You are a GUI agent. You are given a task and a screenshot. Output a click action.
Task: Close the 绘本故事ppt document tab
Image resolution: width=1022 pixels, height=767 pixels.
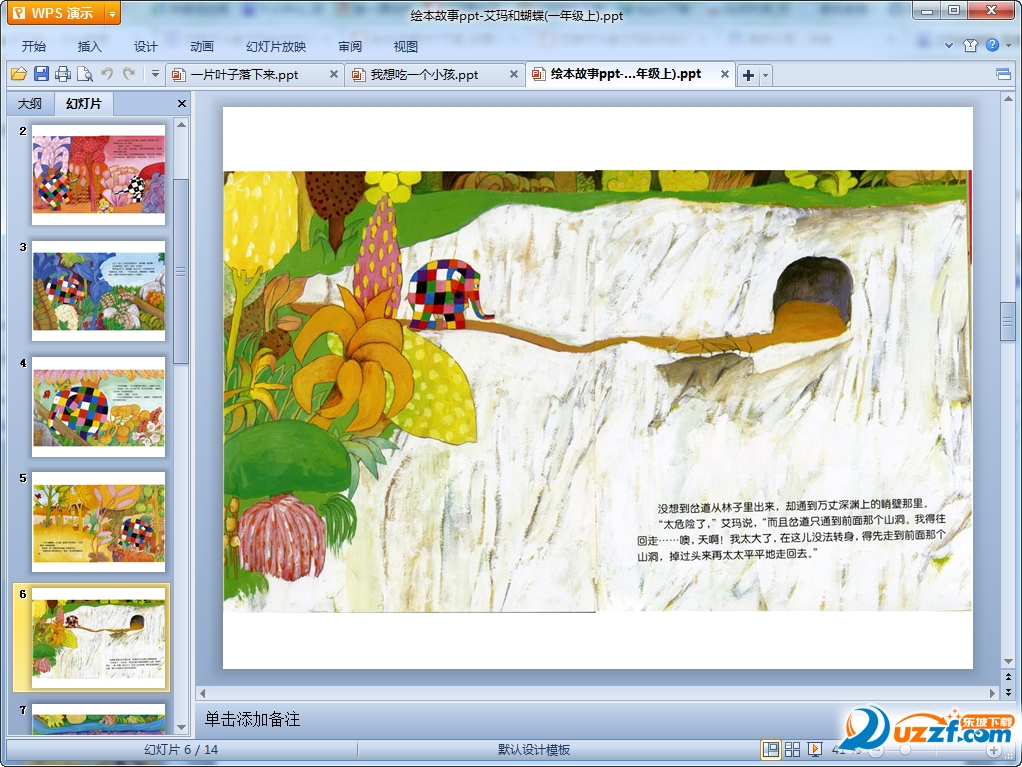(x=724, y=74)
